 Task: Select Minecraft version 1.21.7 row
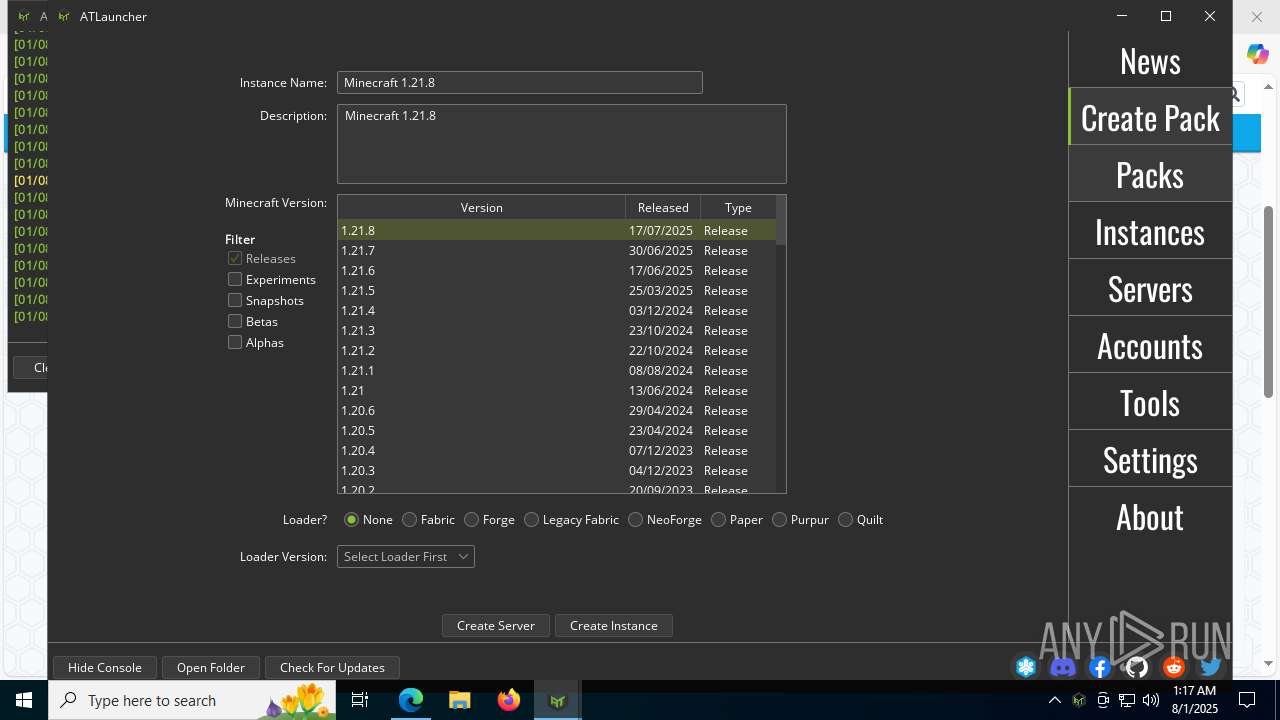(x=557, y=250)
